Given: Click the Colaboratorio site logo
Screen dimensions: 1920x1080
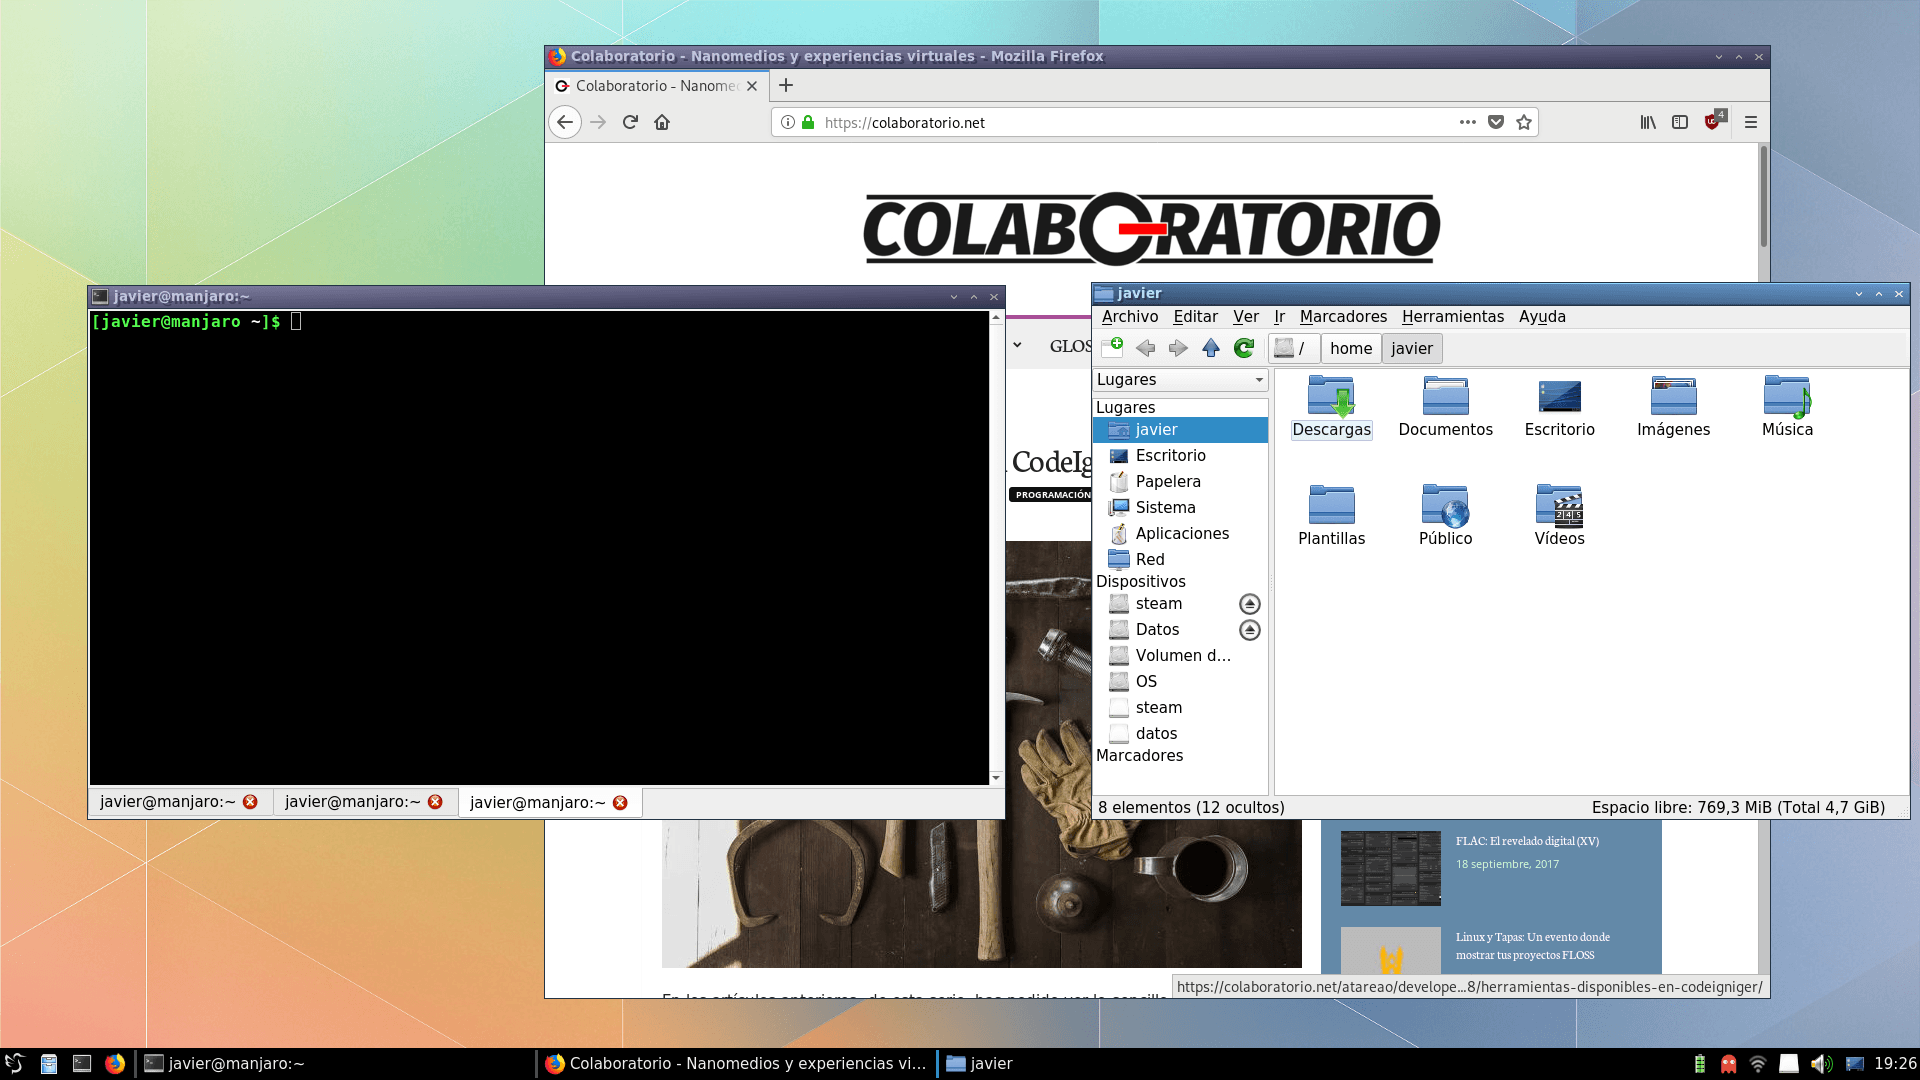Looking at the screenshot, I should pyautogui.click(x=1151, y=229).
